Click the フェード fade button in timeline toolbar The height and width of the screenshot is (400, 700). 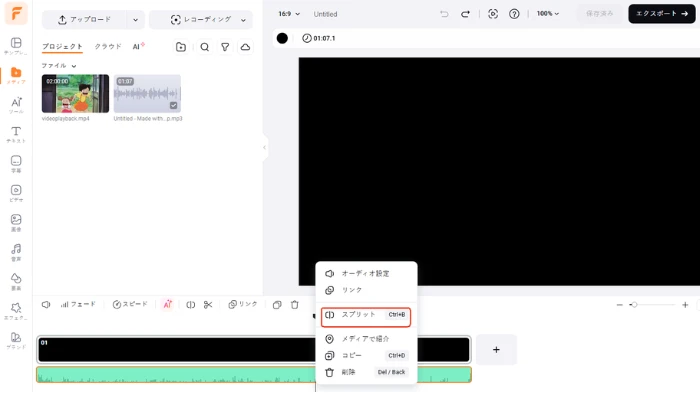point(78,304)
